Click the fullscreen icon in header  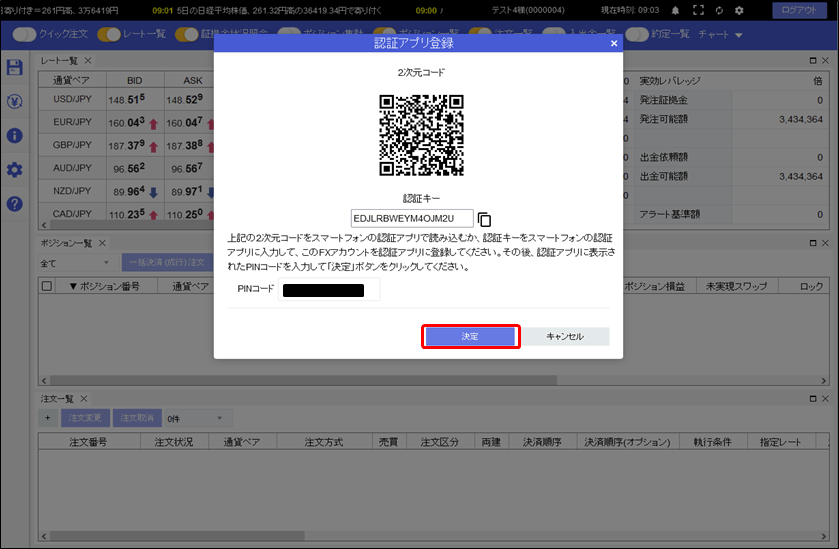pos(698,10)
